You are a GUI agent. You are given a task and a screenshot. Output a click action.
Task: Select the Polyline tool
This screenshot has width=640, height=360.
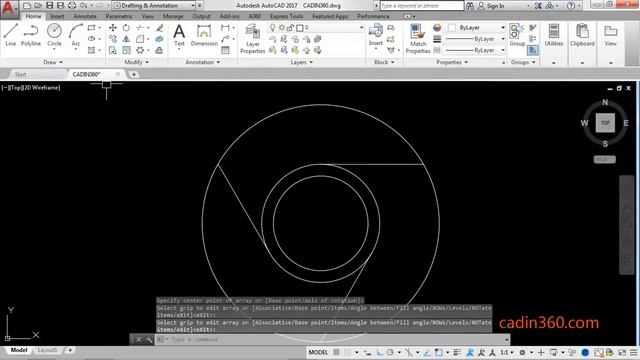[x=31, y=35]
